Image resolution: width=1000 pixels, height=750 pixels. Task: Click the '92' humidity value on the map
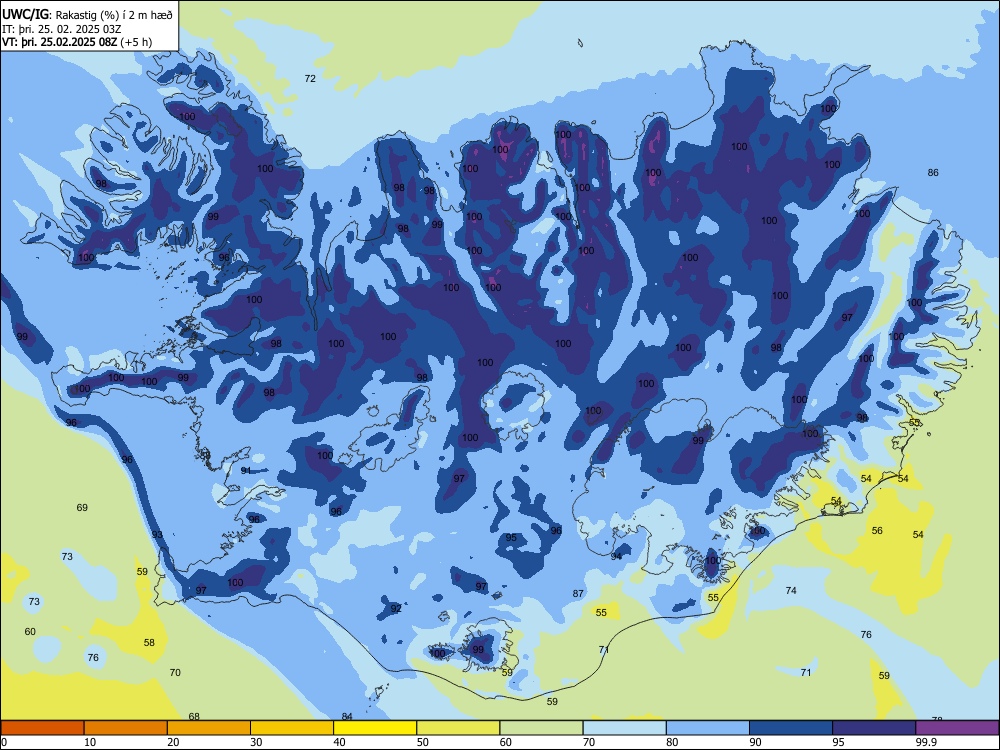click(x=396, y=608)
